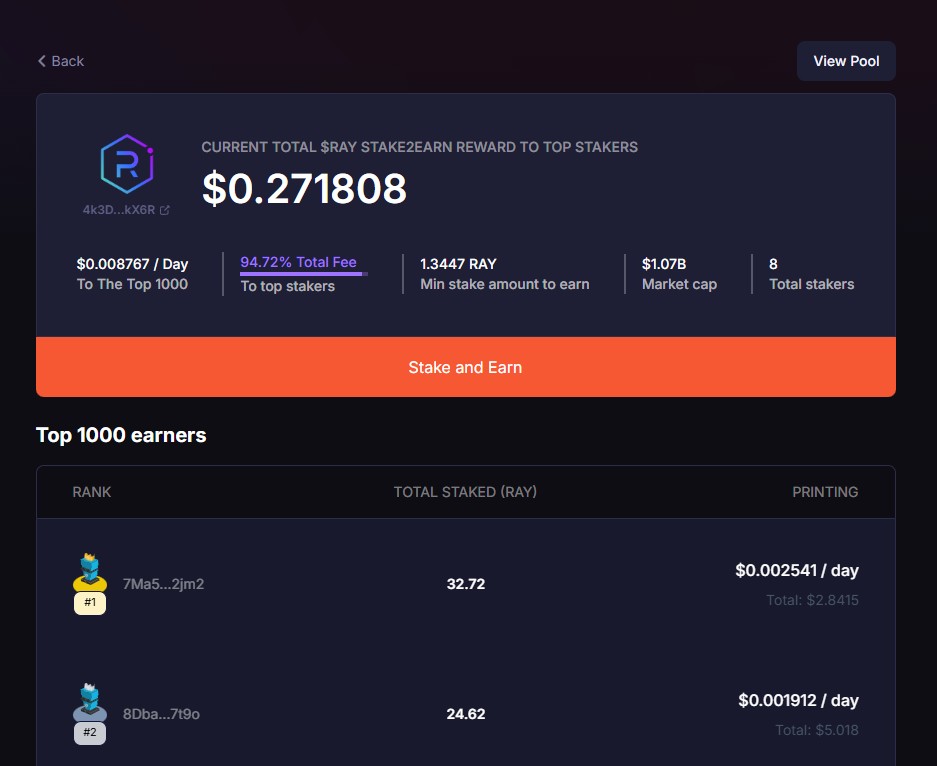Click the orange Stake and Earn button
The height and width of the screenshot is (766, 937).
click(465, 367)
